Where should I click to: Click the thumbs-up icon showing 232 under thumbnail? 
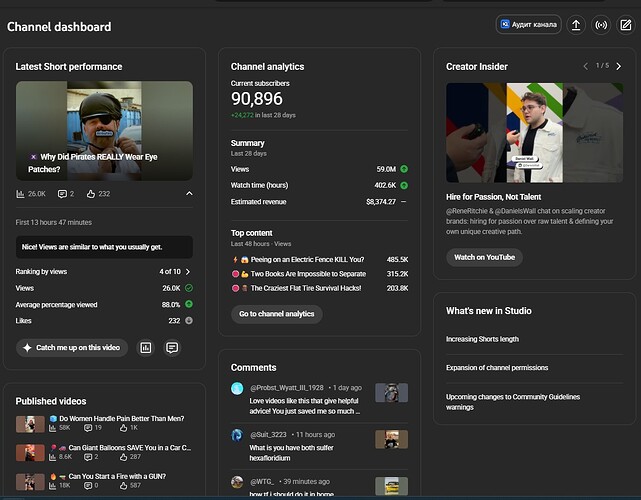tap(91, 194)
